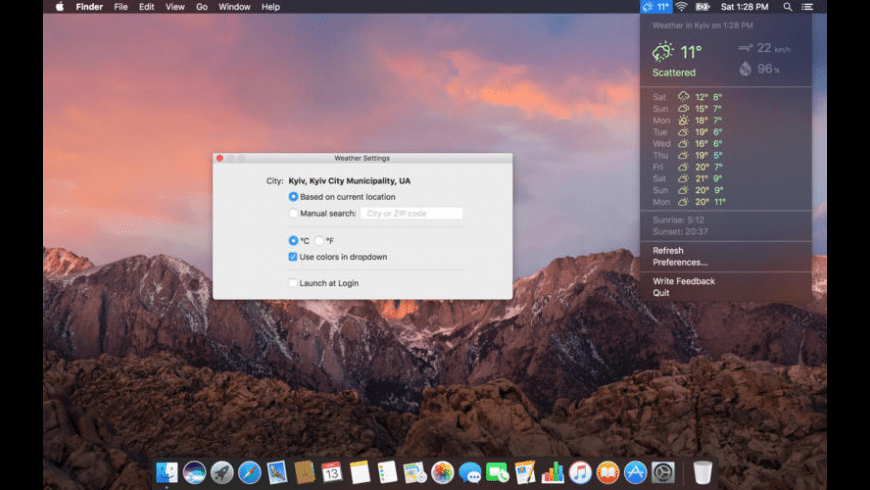The height and width of the screenshot is (490, 870).
Task: Open Numbers bar chart icon in Dock
Action: point(553,473)
